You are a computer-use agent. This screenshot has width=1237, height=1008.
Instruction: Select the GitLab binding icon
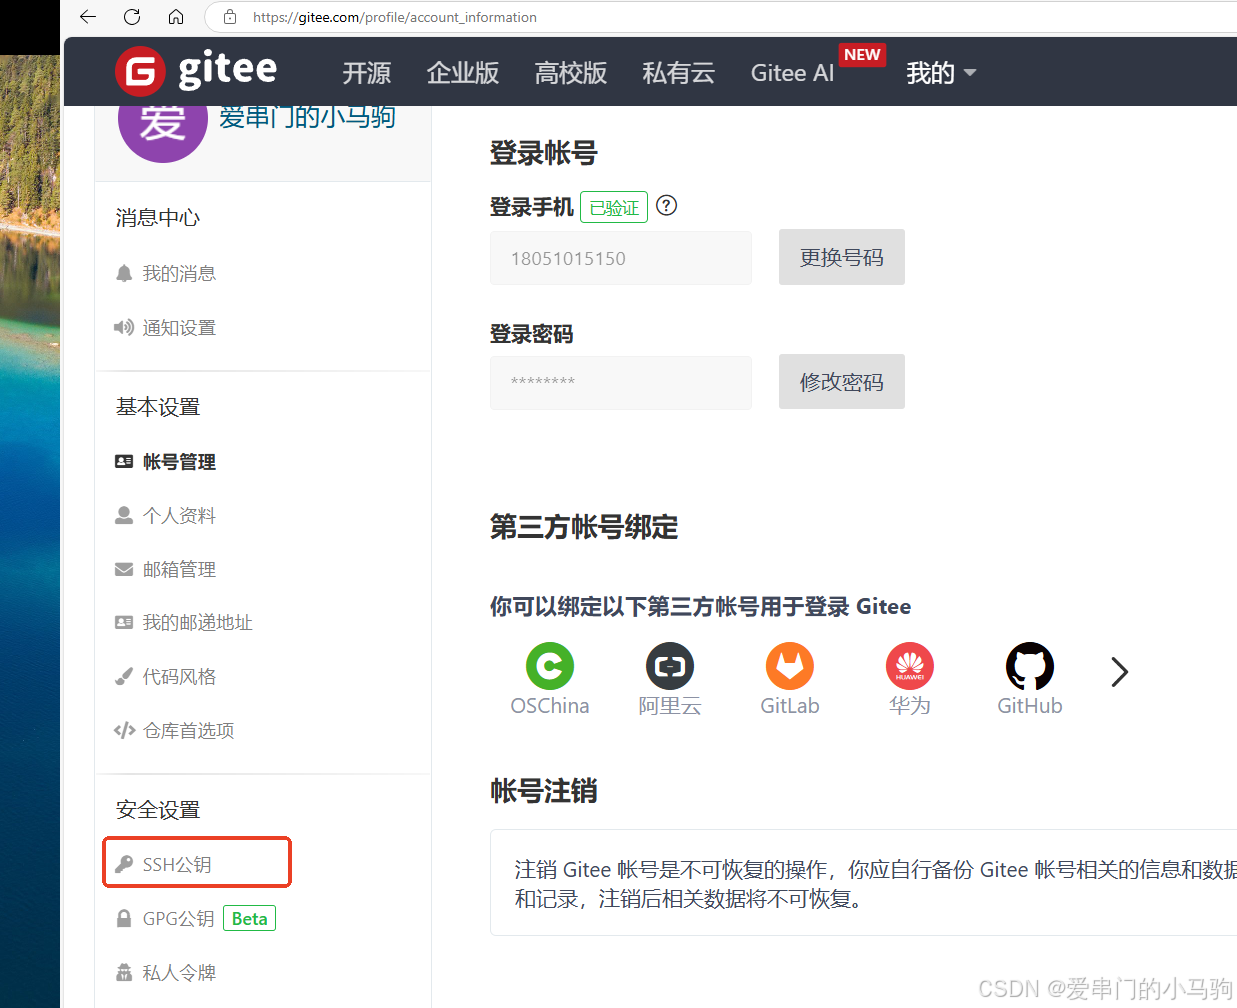pyautogui.click(x=790, y=666)
